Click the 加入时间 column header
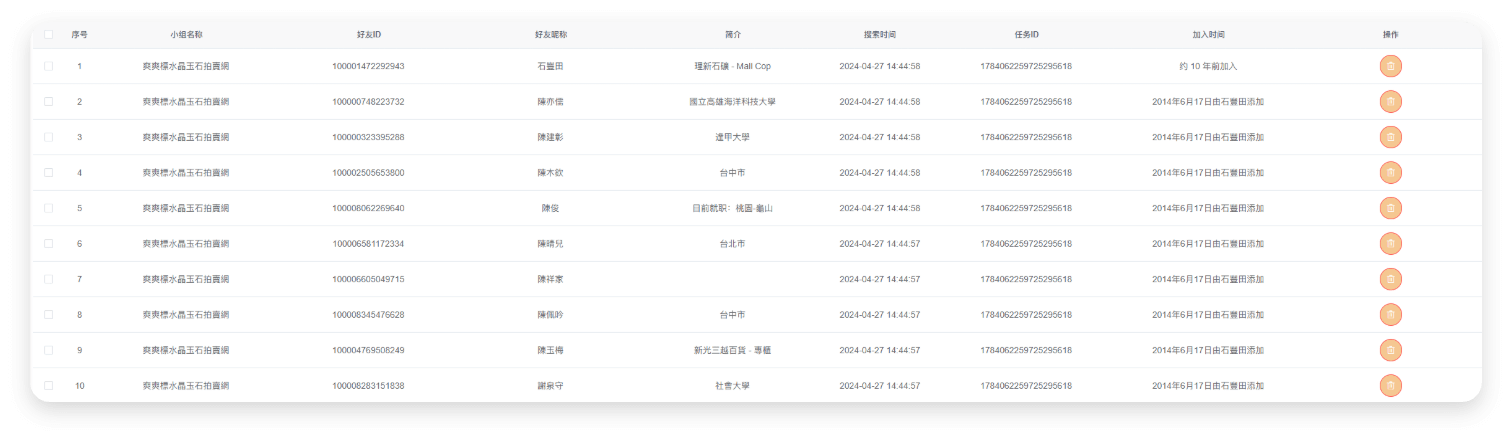Screen dimensions: 1512x440 1208,34
